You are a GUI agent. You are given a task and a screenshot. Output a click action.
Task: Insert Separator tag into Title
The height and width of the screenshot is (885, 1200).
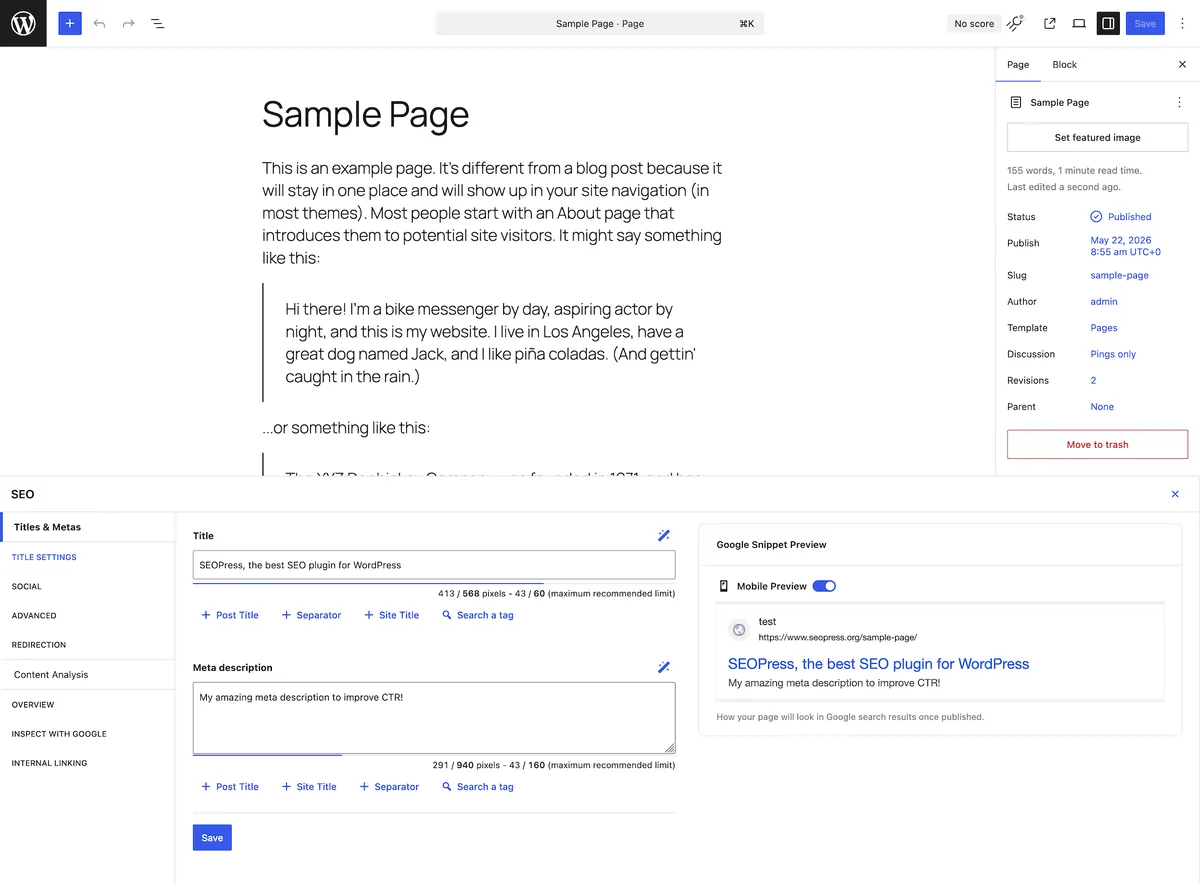coord(311,615)
